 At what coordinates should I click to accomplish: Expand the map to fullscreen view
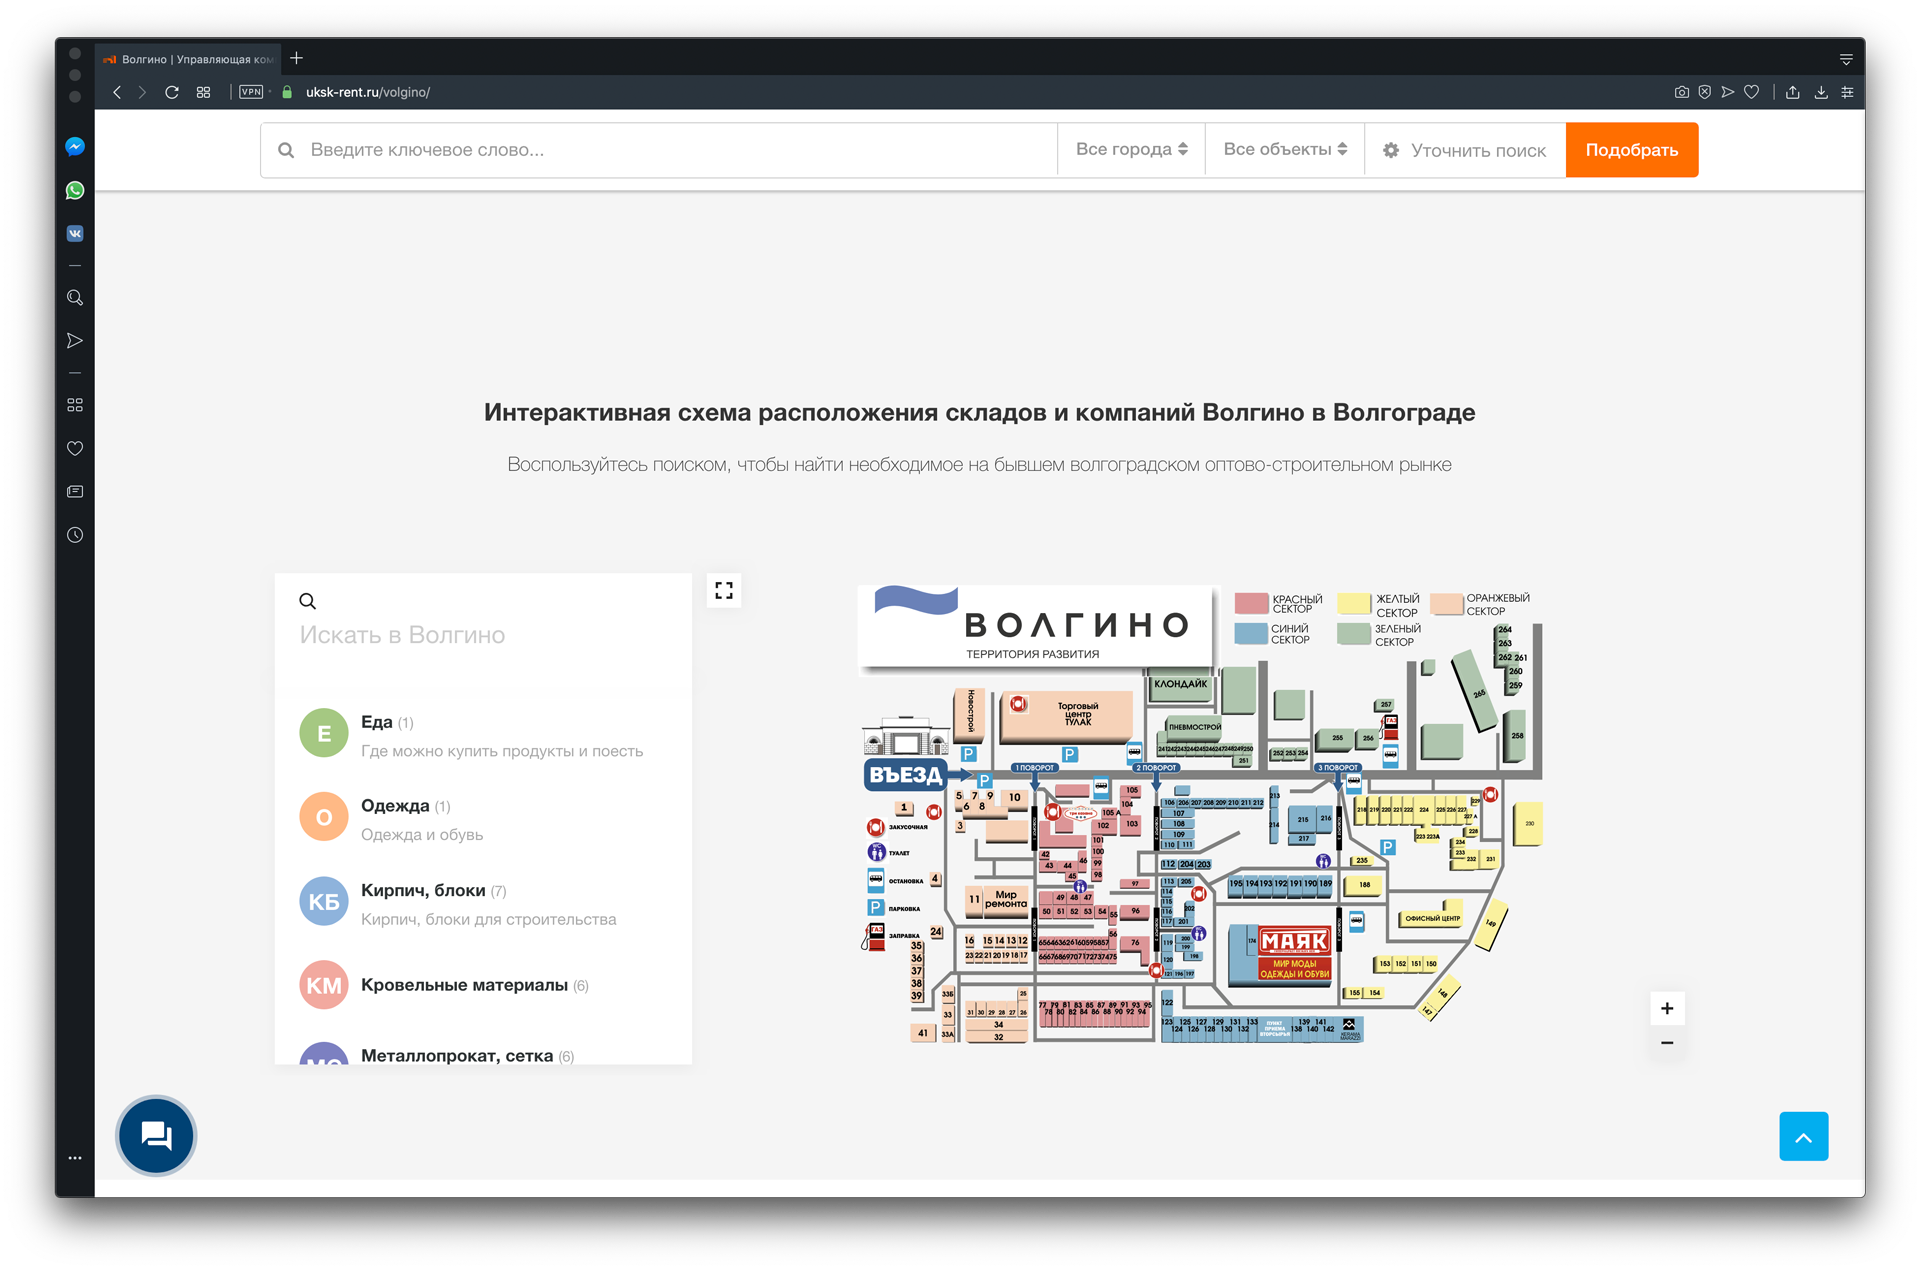click(724, 590)
